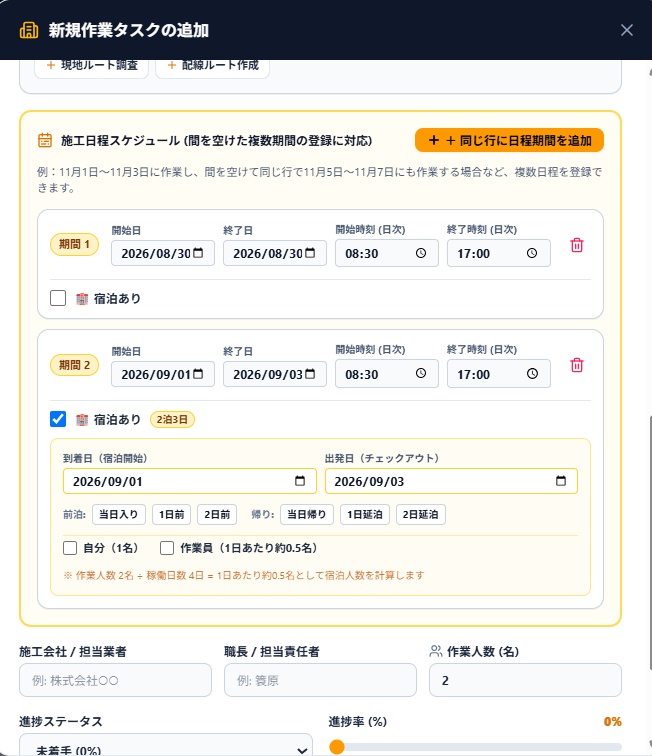This screenshot has width=652, height=756.
Task: Select 1日前 for 前泊
Action: (172, 514)
